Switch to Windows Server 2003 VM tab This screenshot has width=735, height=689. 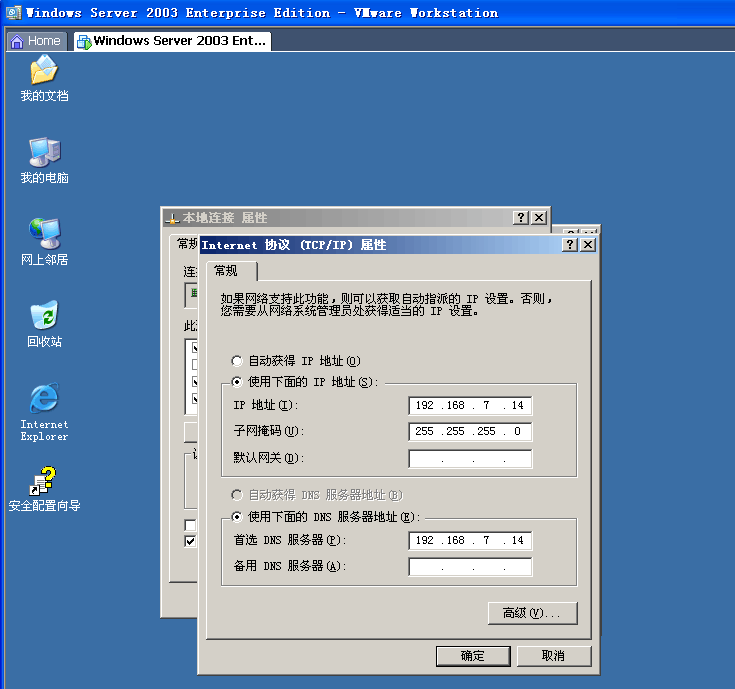tap(172, 41)
